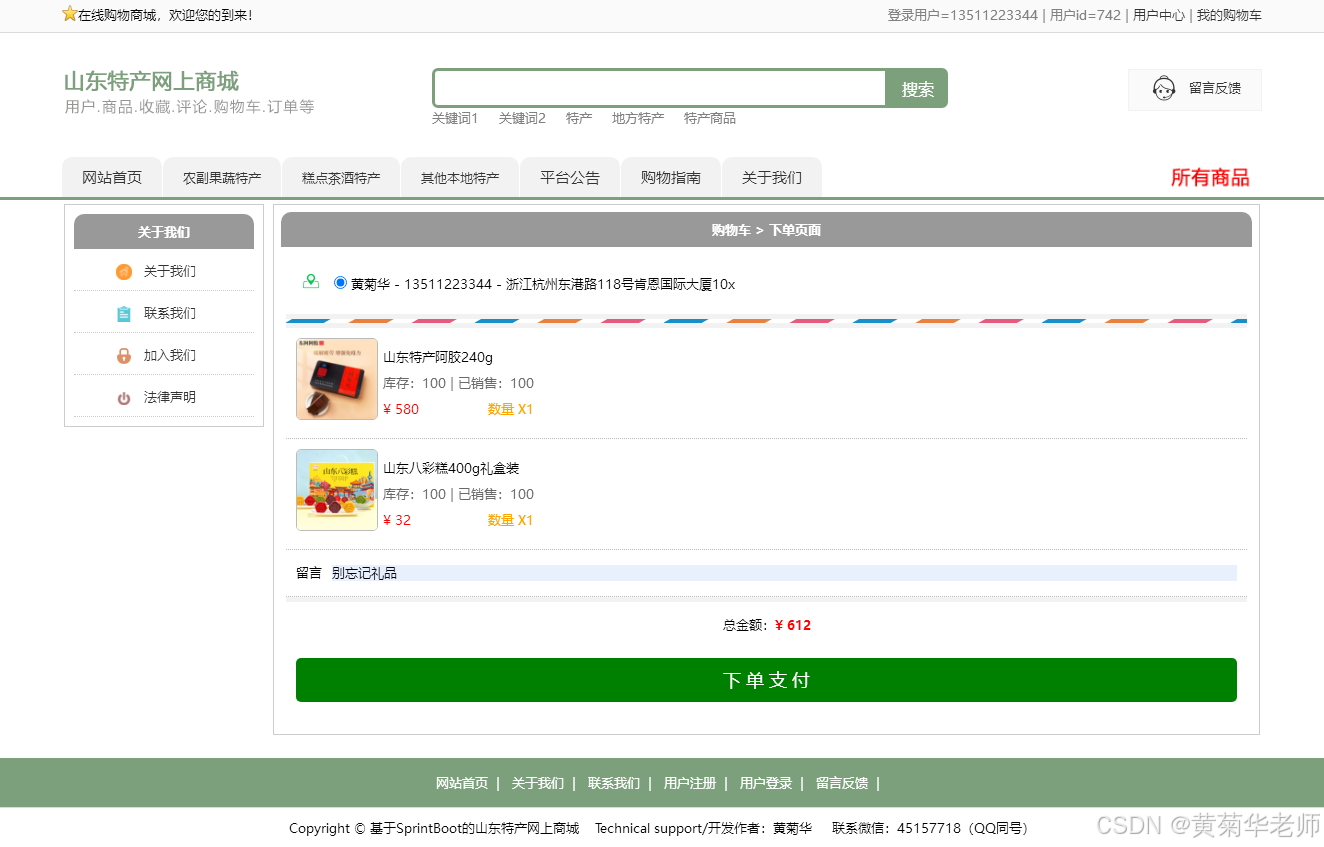Click the 山东特产阿胶240g product name
Viewport: 1324px width, 847px height.
tap(438, 357)
